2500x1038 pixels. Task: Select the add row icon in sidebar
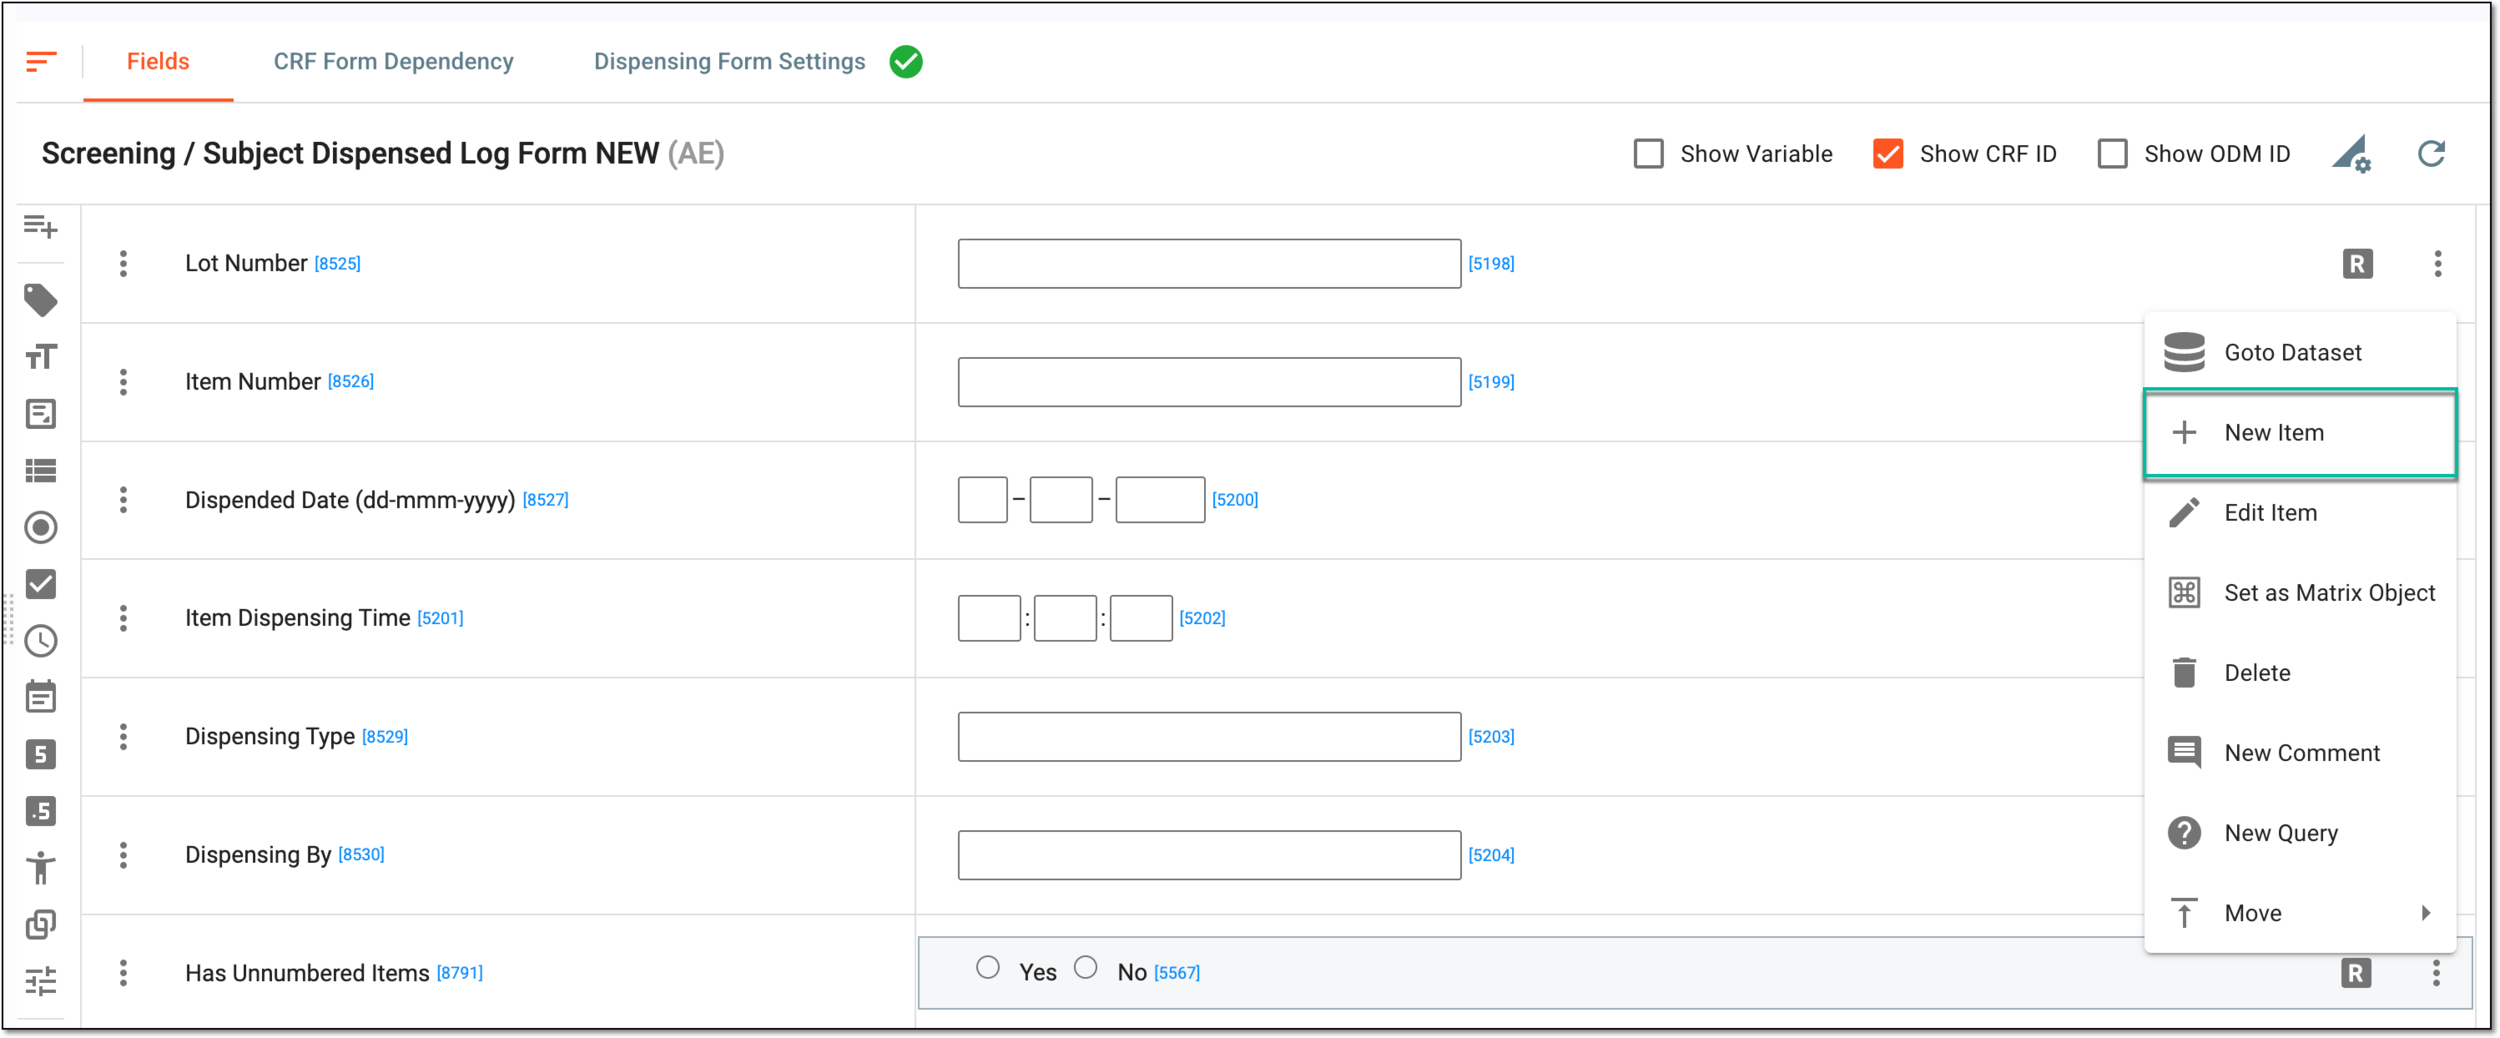point(41,227)
